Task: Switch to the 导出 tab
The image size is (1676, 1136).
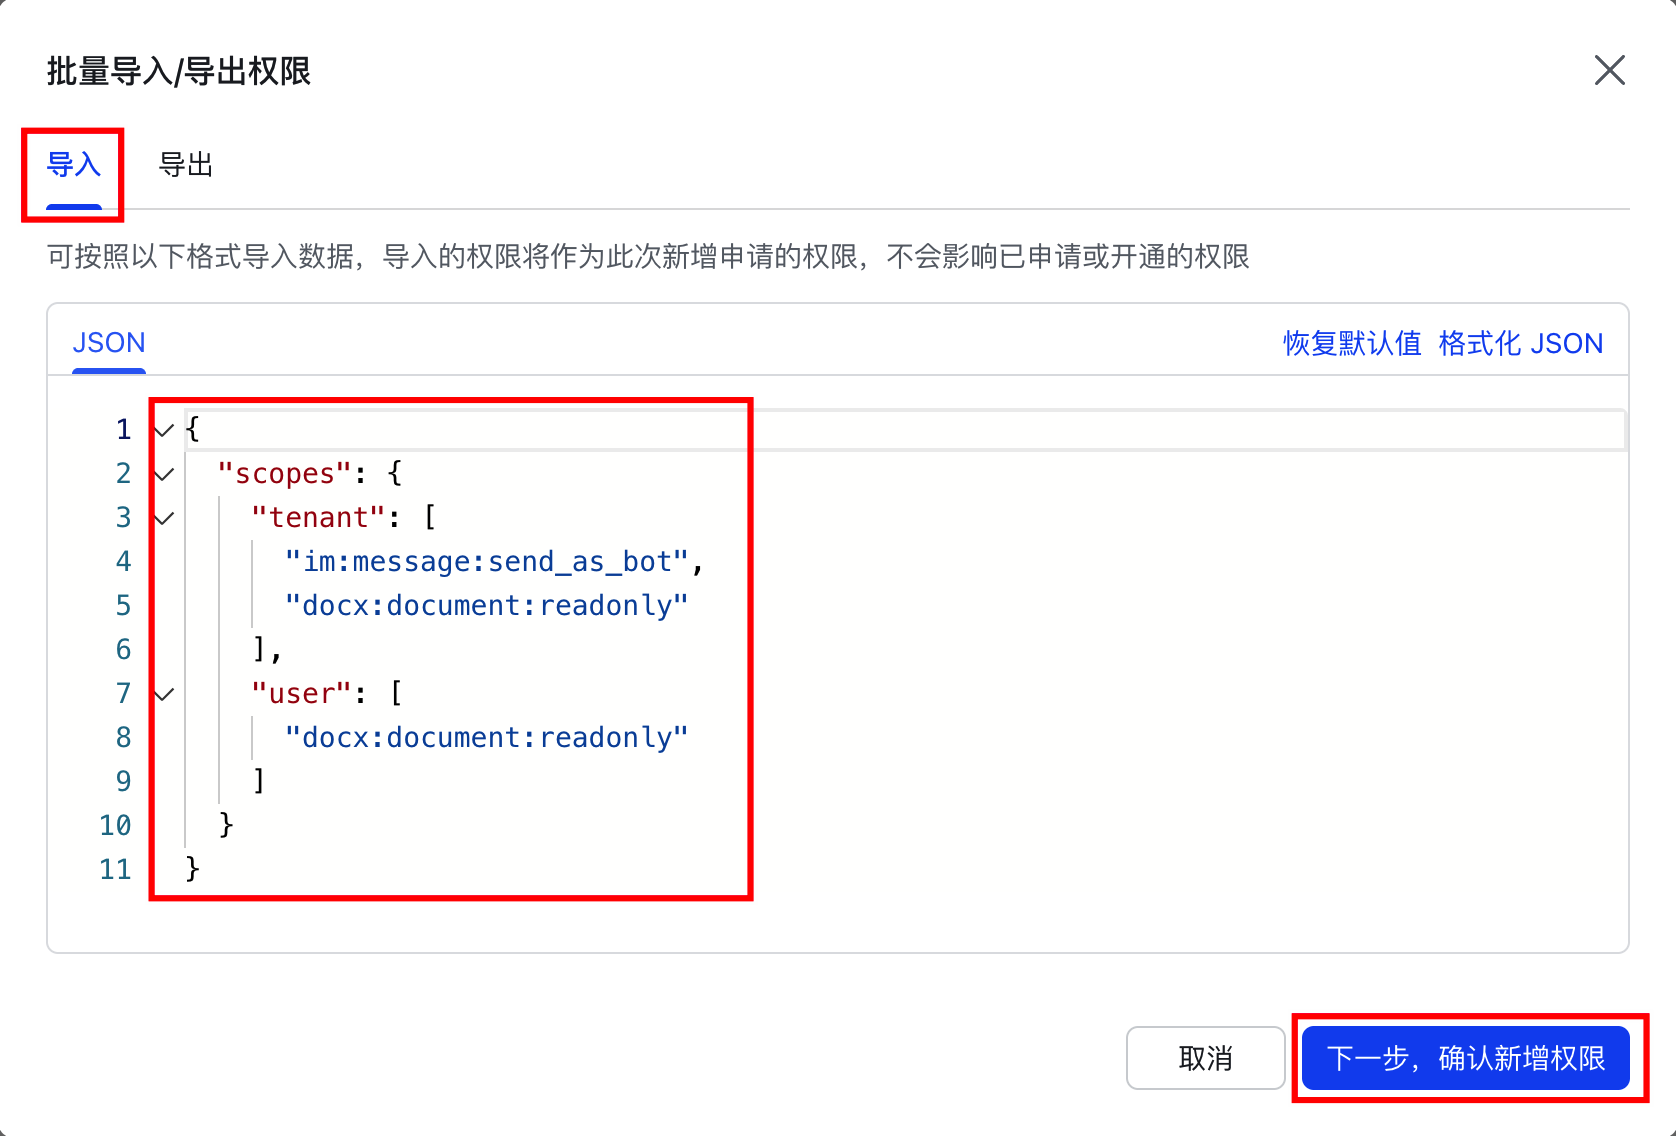Action: [x=186, y=165]
